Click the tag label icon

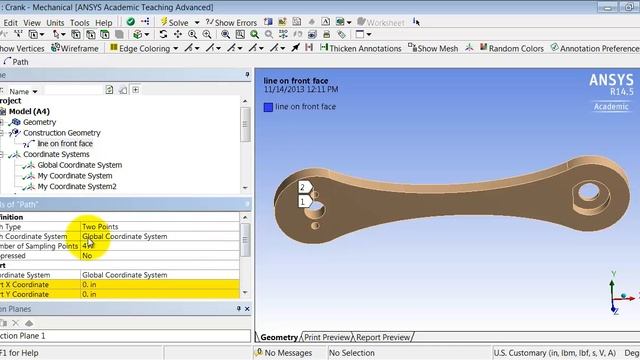pyautogui.click(x=341, y=35)
